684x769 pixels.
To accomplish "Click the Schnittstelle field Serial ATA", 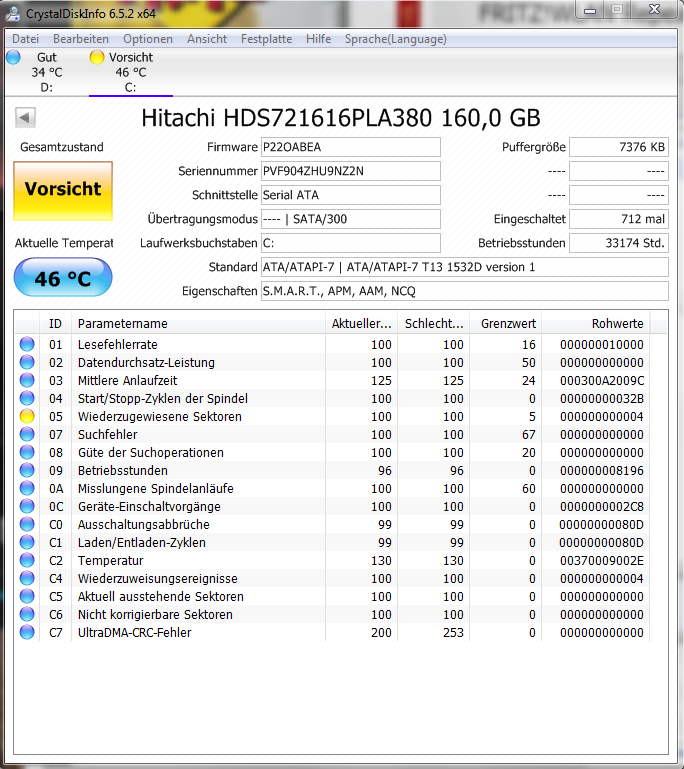I will [x=351, y=195].
